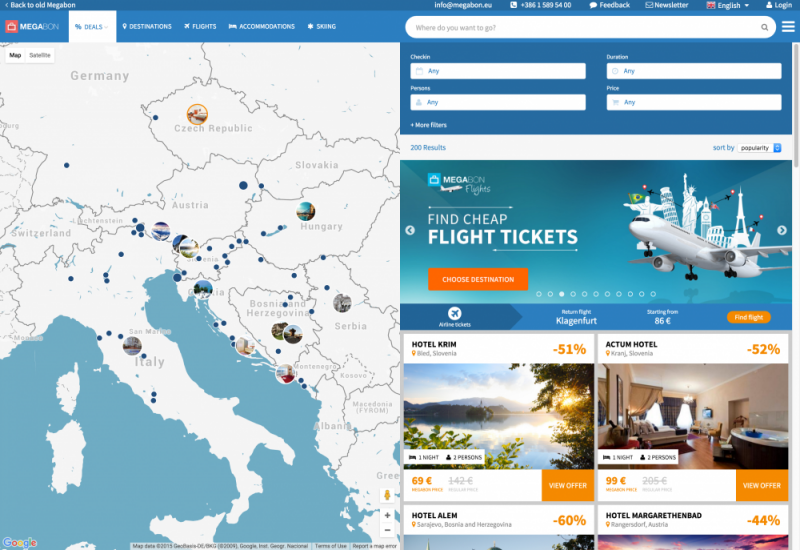800x550 pixels.
Task: Open Newsletter link
Action: click(667, 5)
